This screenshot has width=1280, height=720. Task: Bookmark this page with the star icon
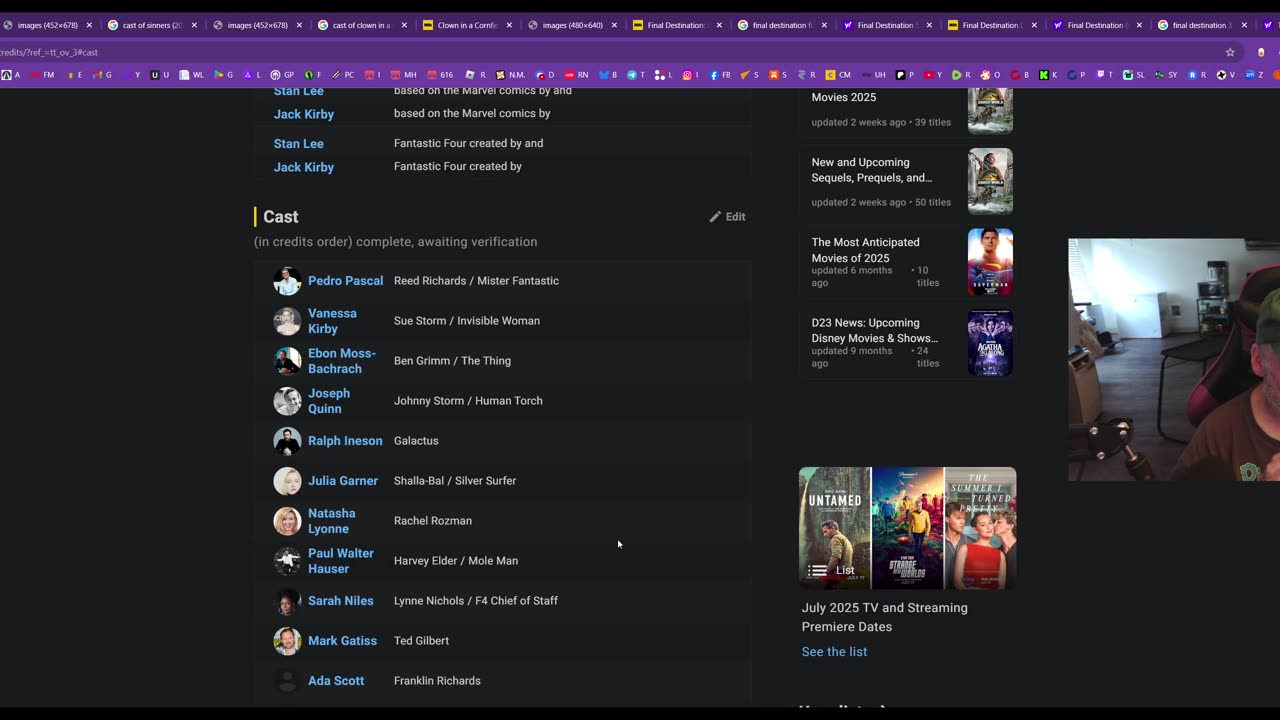coord(1230,52)
